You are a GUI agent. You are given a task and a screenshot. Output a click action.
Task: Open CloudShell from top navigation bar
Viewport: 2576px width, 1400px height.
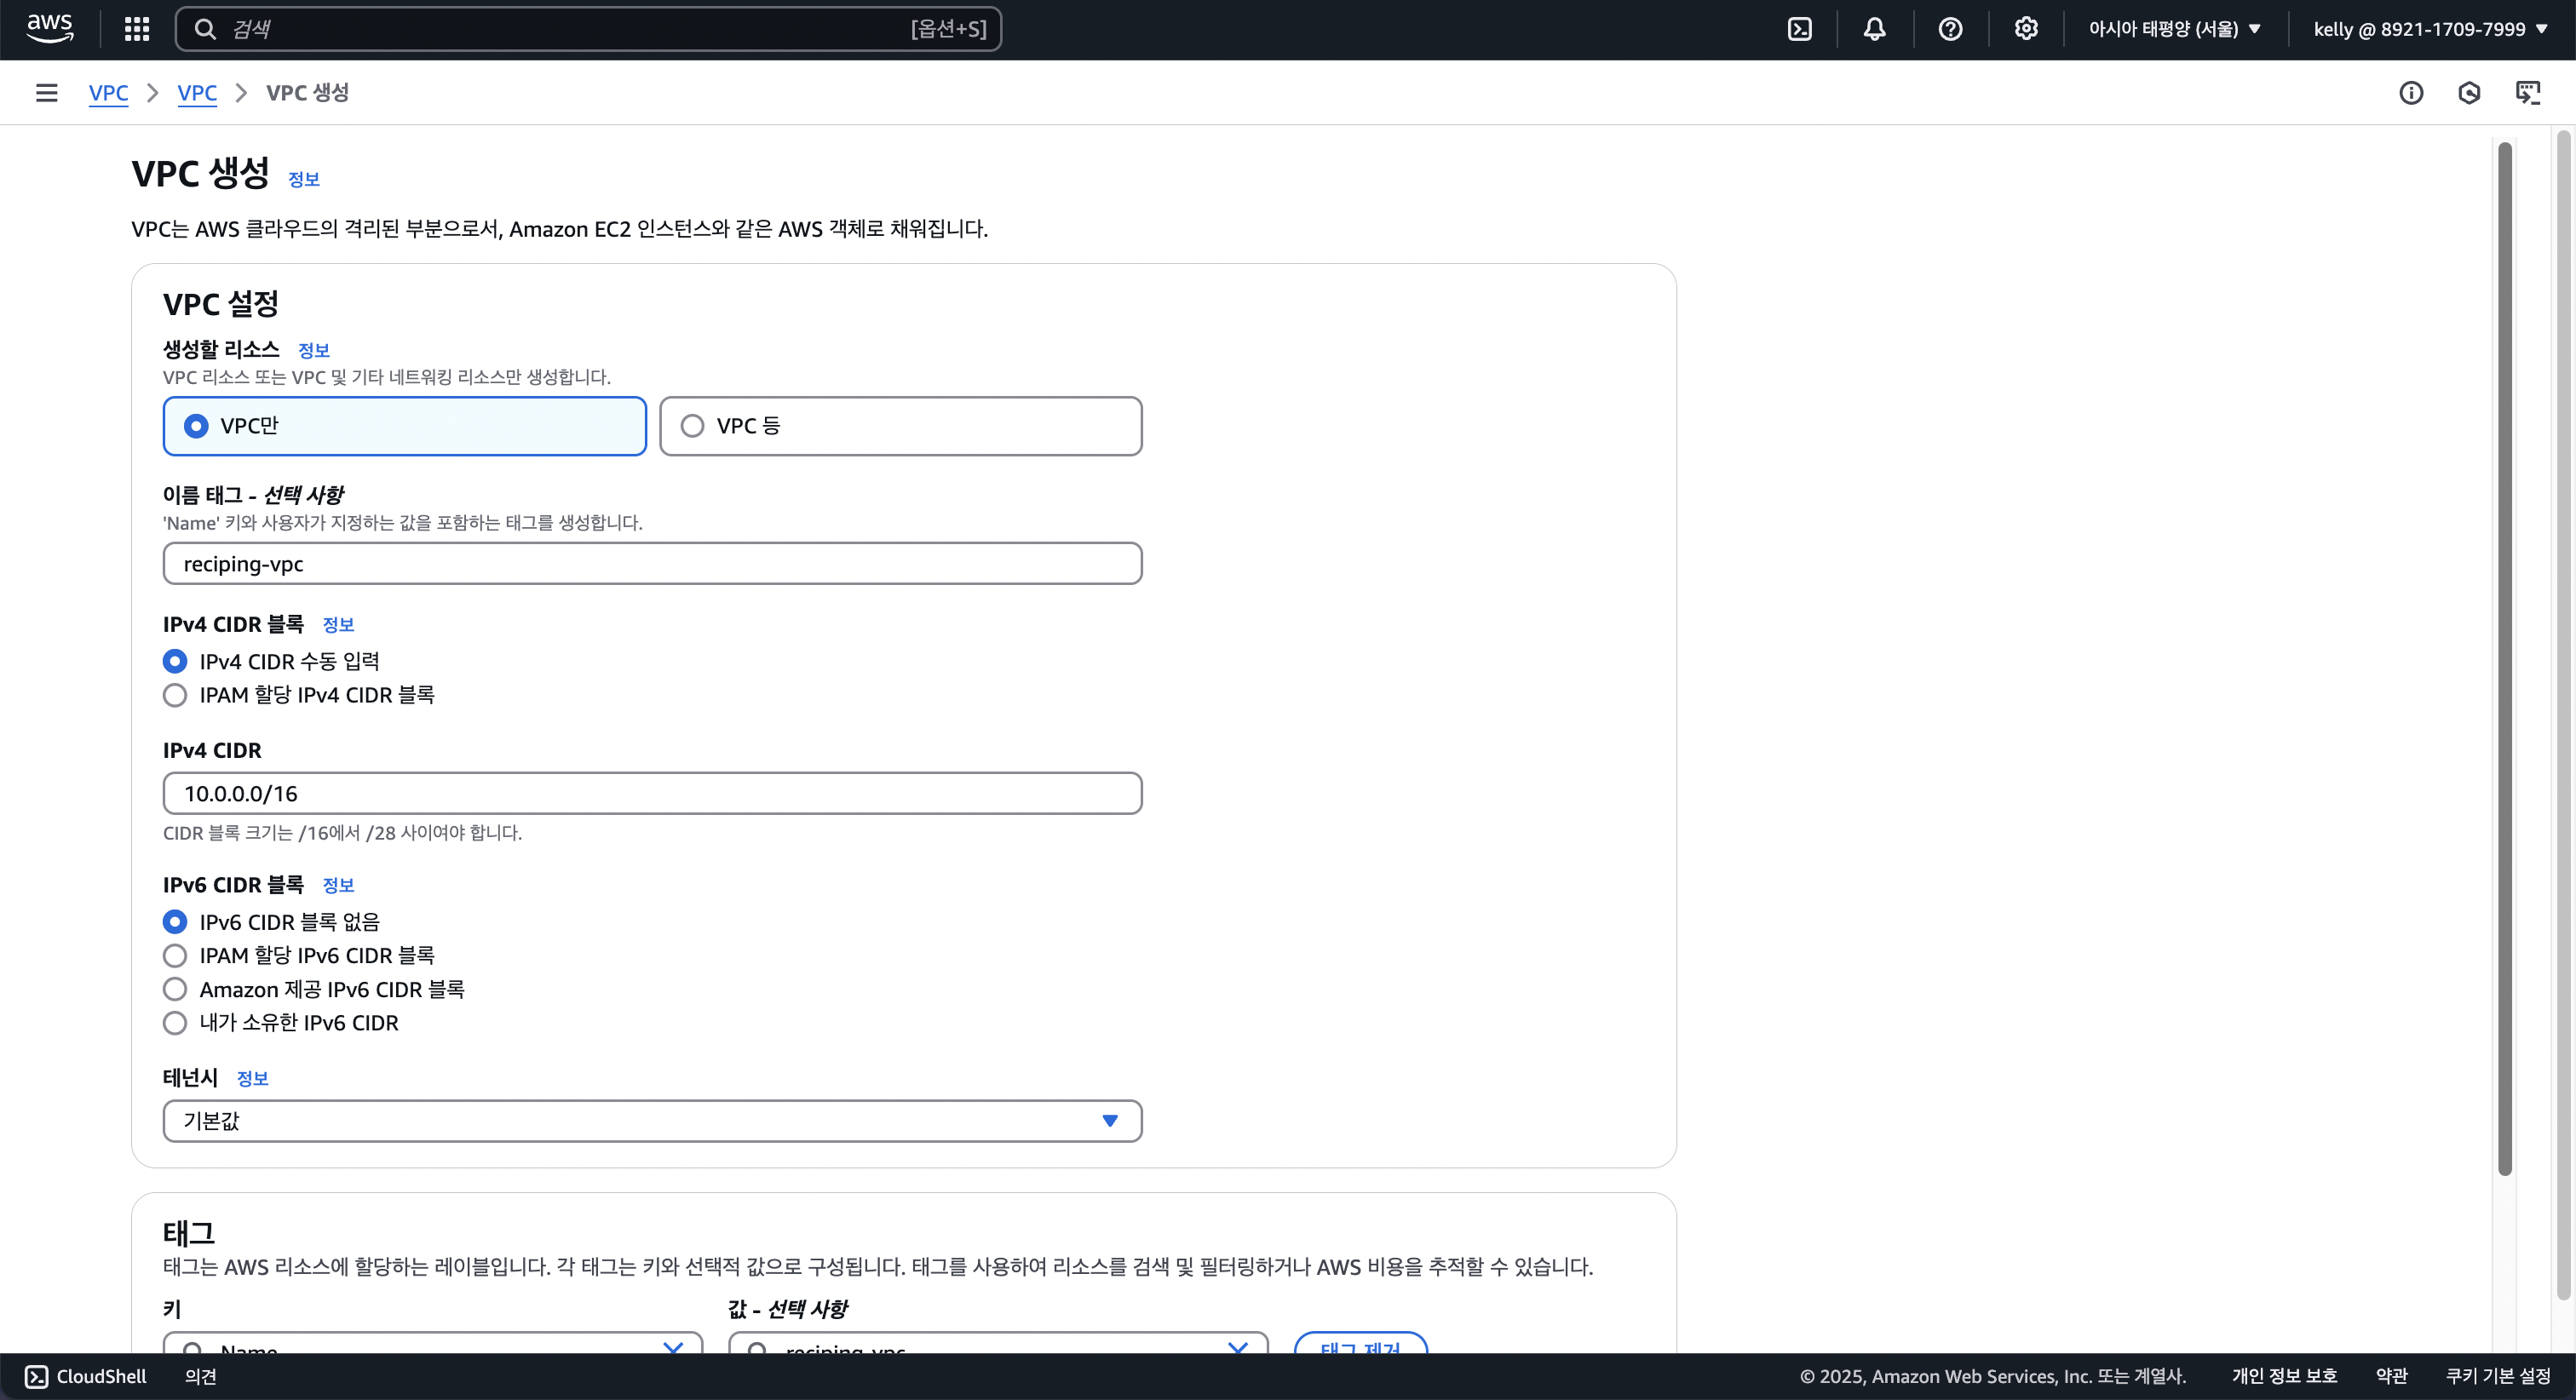pos(1799,29)
